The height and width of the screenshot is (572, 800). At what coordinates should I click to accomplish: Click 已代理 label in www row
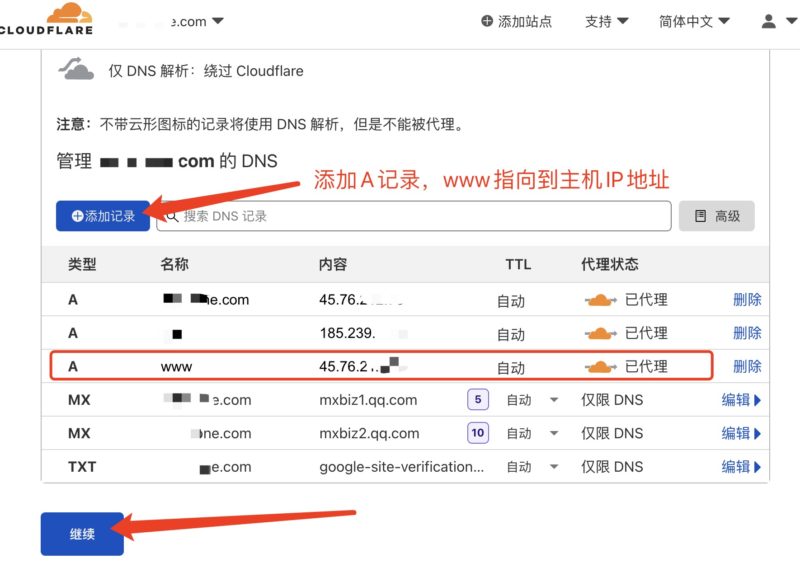coord(646,366)
